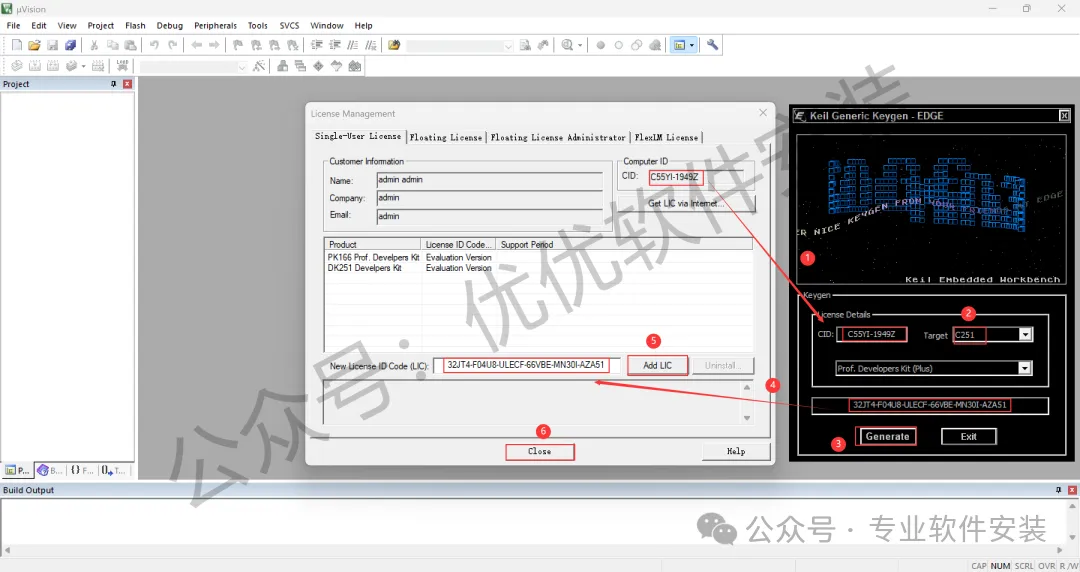Click the Exit button in keygen

pos(968,436)
